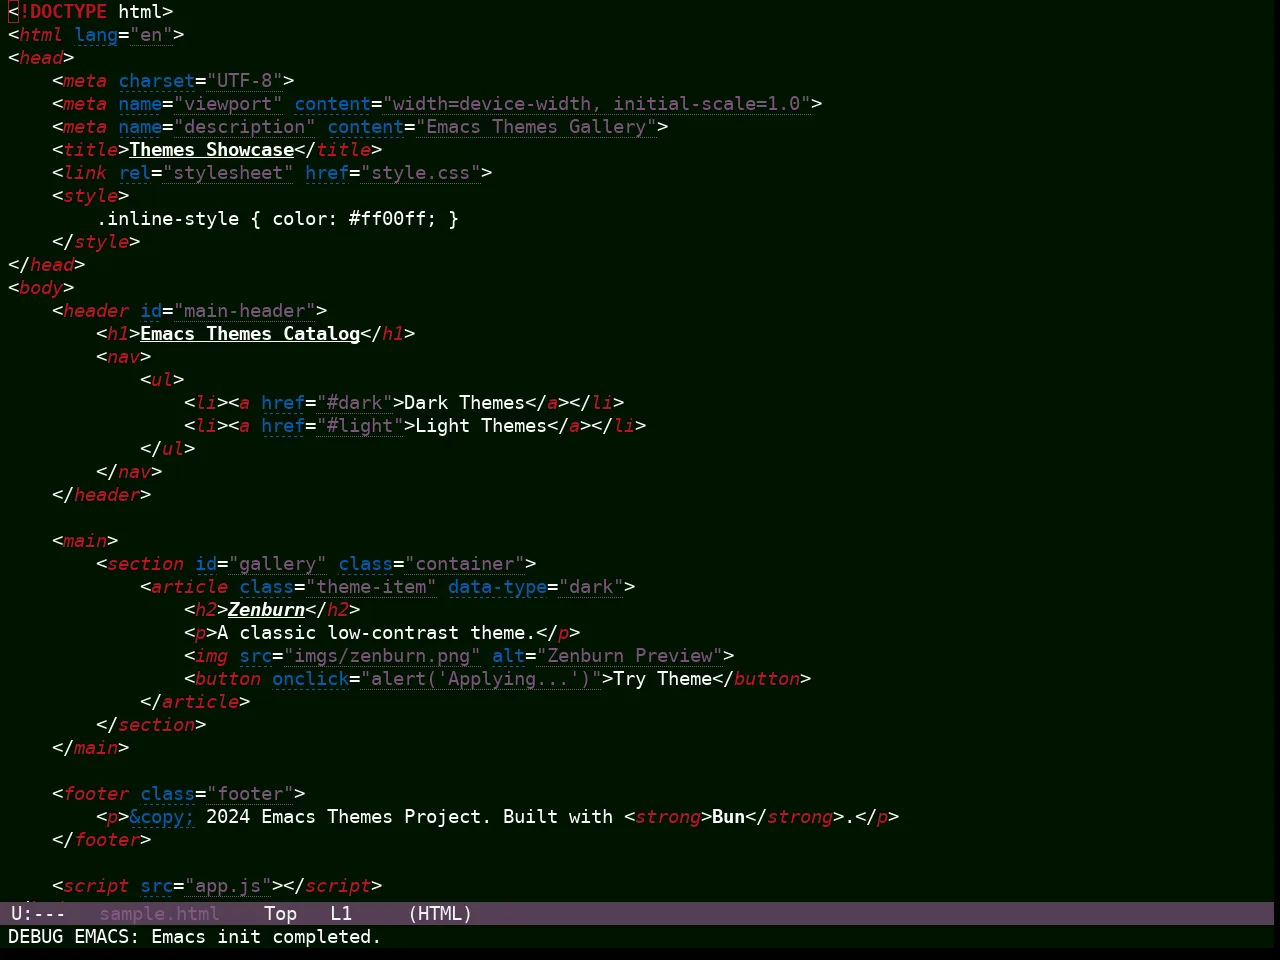Click the sample.html buffer name in mode line
1280x960 pixels.
(160, 914)
